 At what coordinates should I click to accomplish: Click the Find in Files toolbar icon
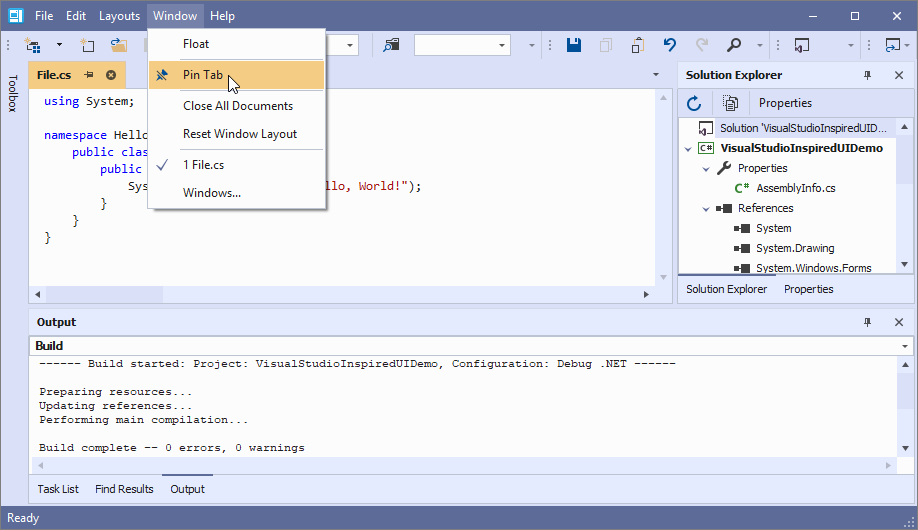[391, 45]
